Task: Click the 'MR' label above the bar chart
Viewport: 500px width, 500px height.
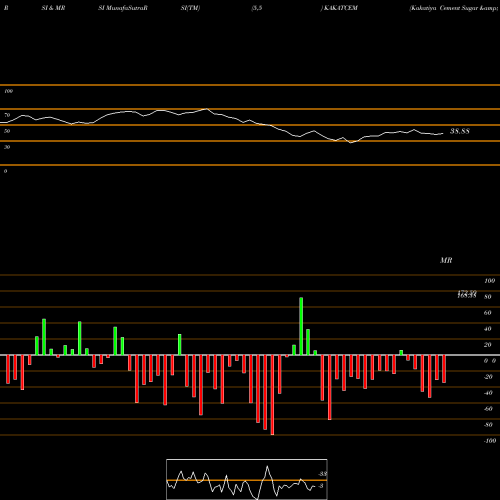Action: pos(446,260)
